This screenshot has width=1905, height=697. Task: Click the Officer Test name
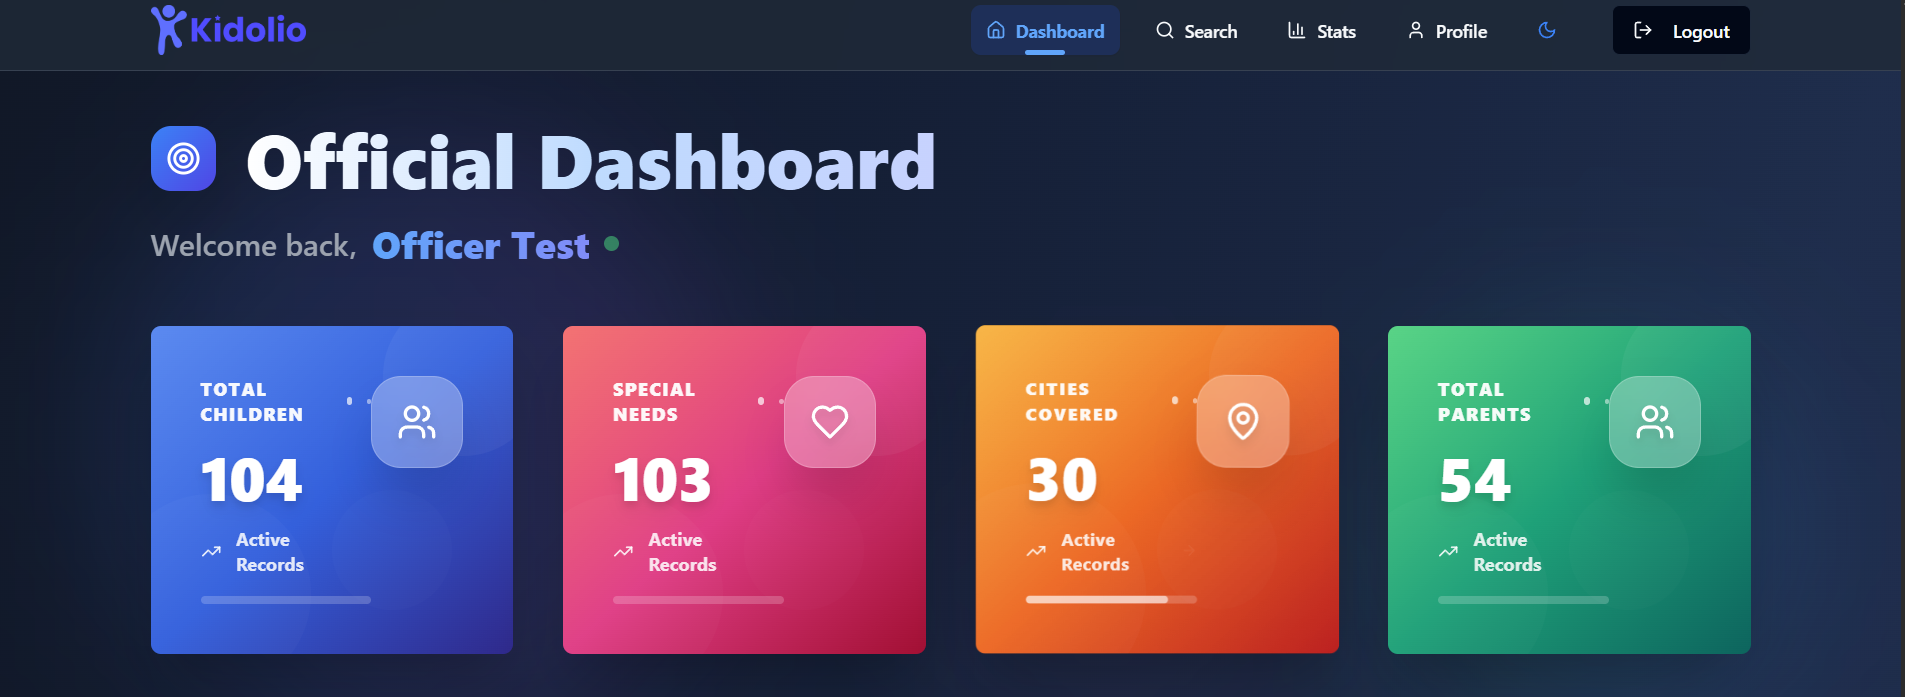[x=481, y=246]
